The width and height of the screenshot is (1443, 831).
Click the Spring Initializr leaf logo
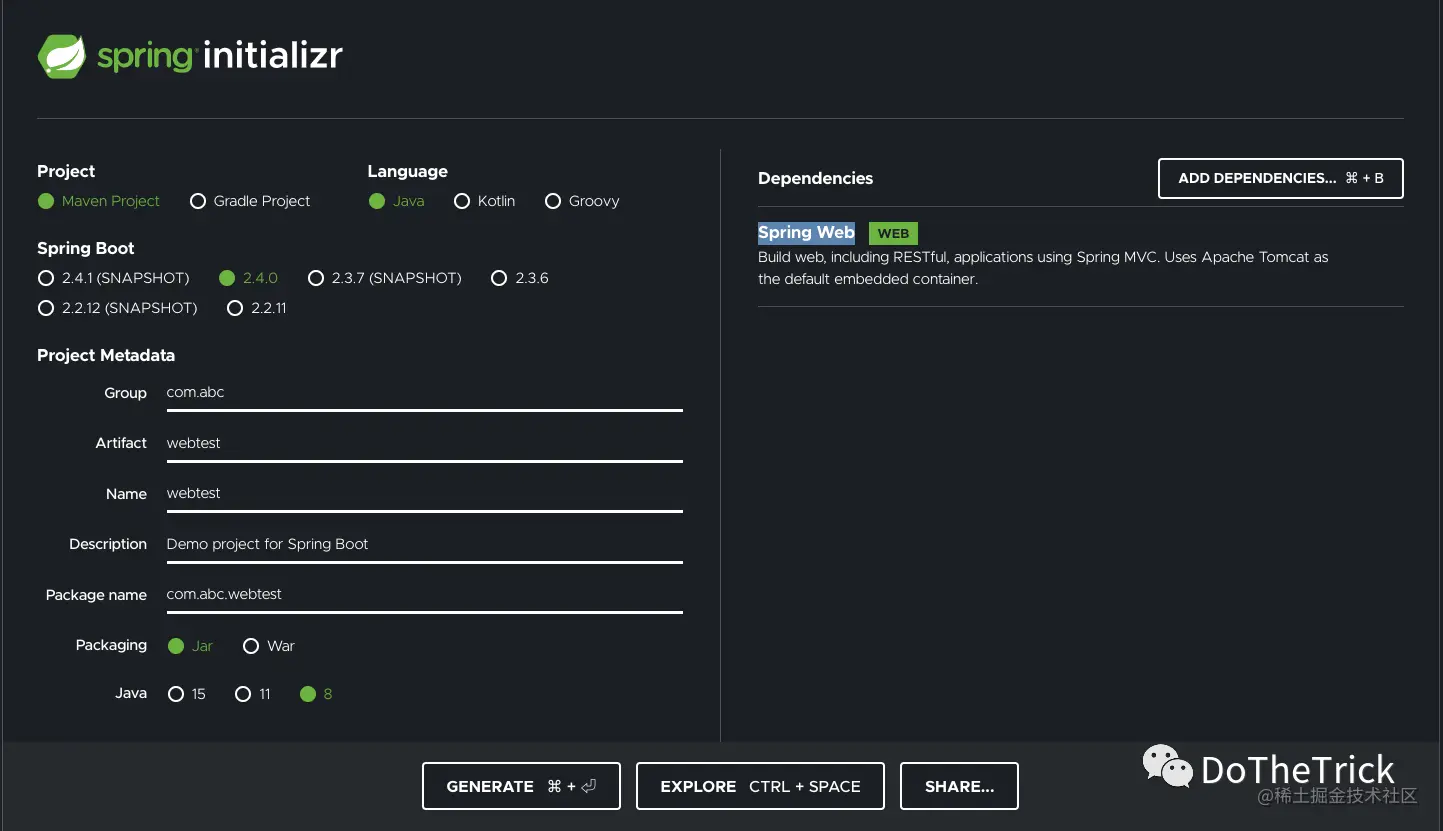pos(61,57)
